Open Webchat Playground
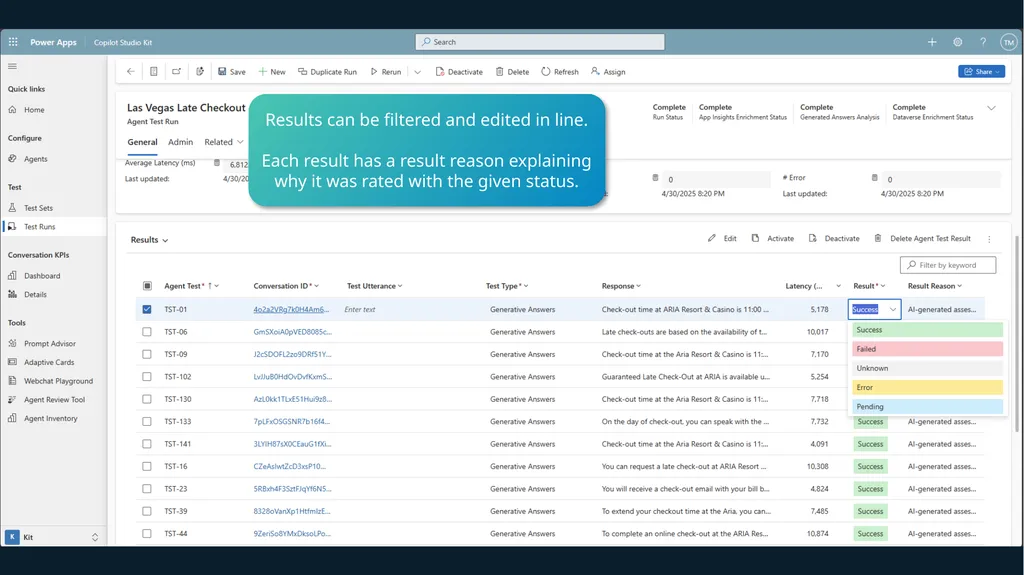The image size is (1024, 575). tap(58, 381)
